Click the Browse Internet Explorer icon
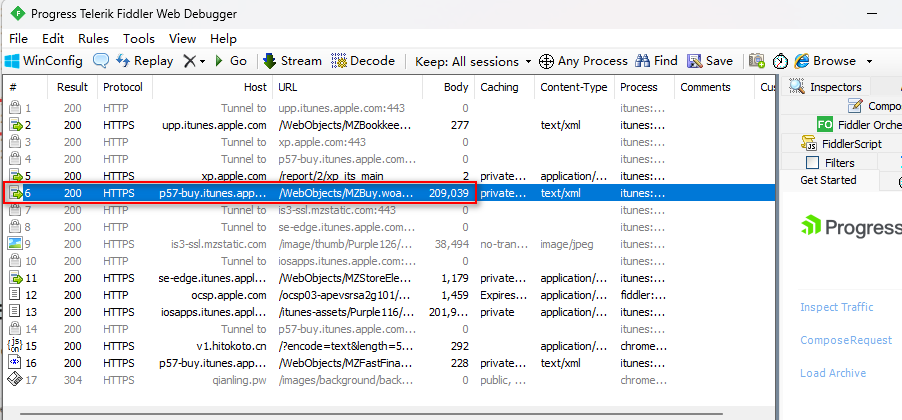The image size is (902, 420). point(802,60)
